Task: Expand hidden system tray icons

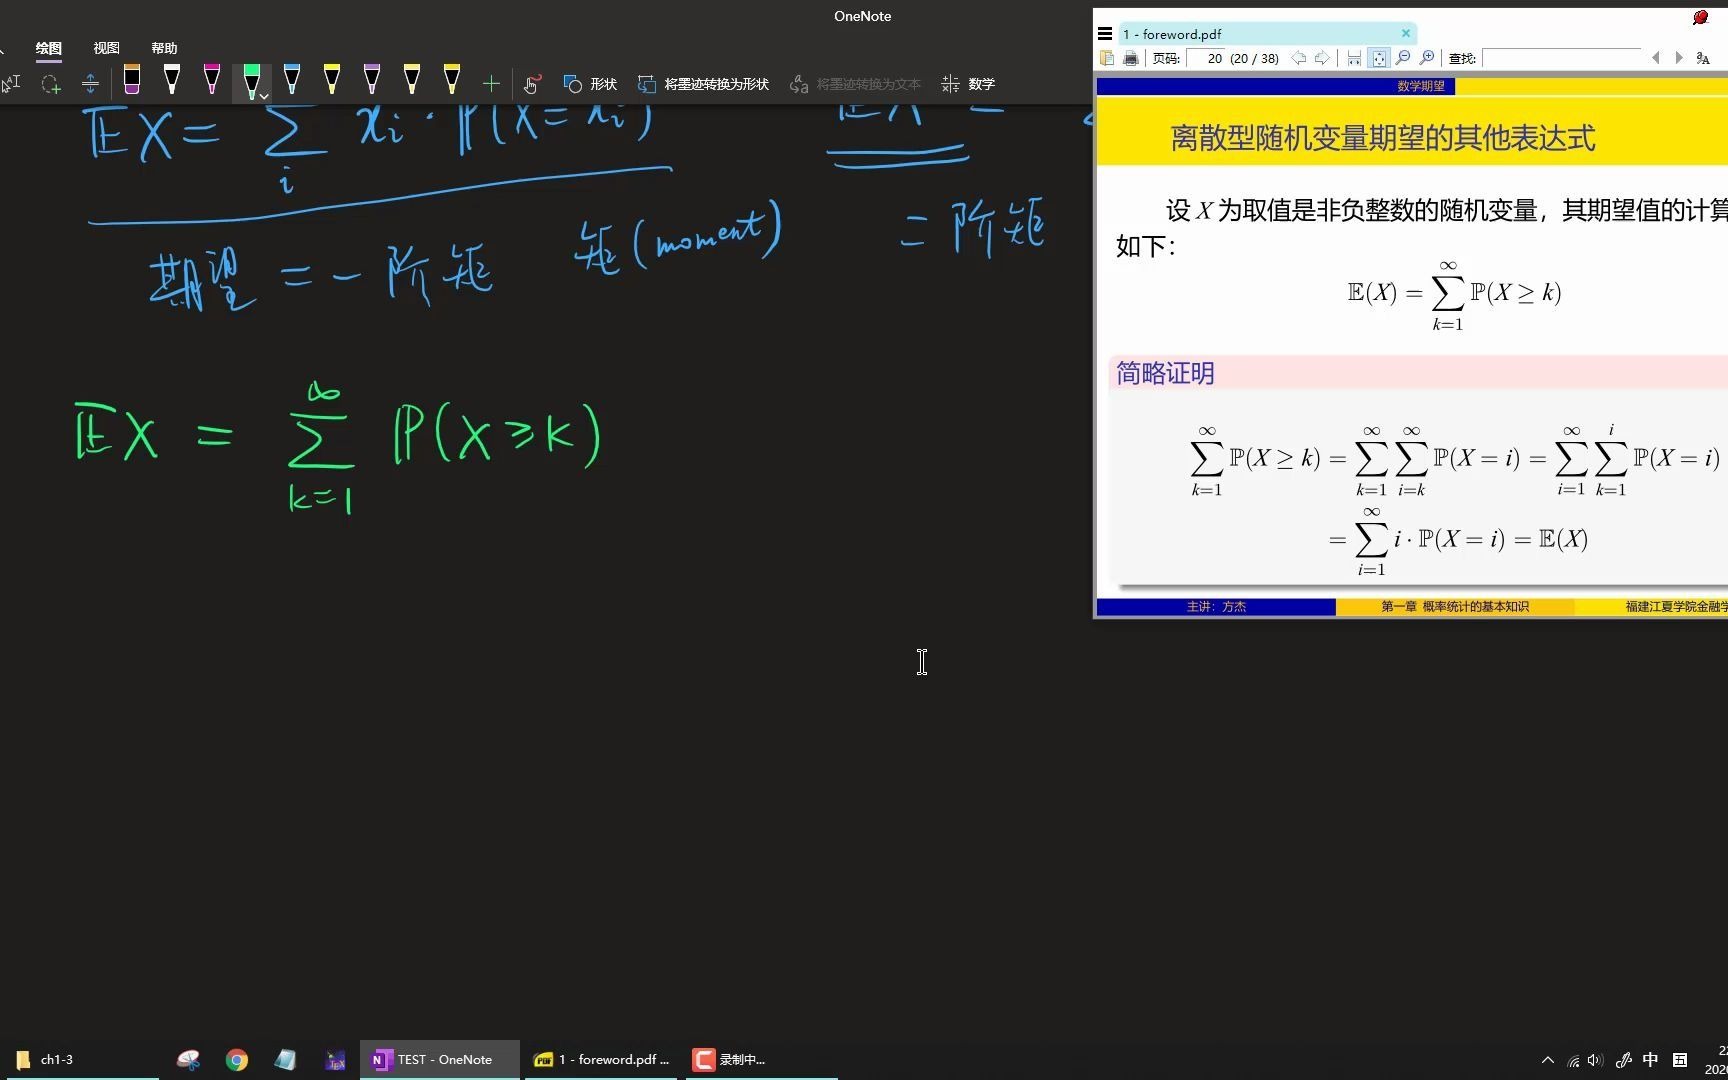Action: [x=1548, y=1060]
